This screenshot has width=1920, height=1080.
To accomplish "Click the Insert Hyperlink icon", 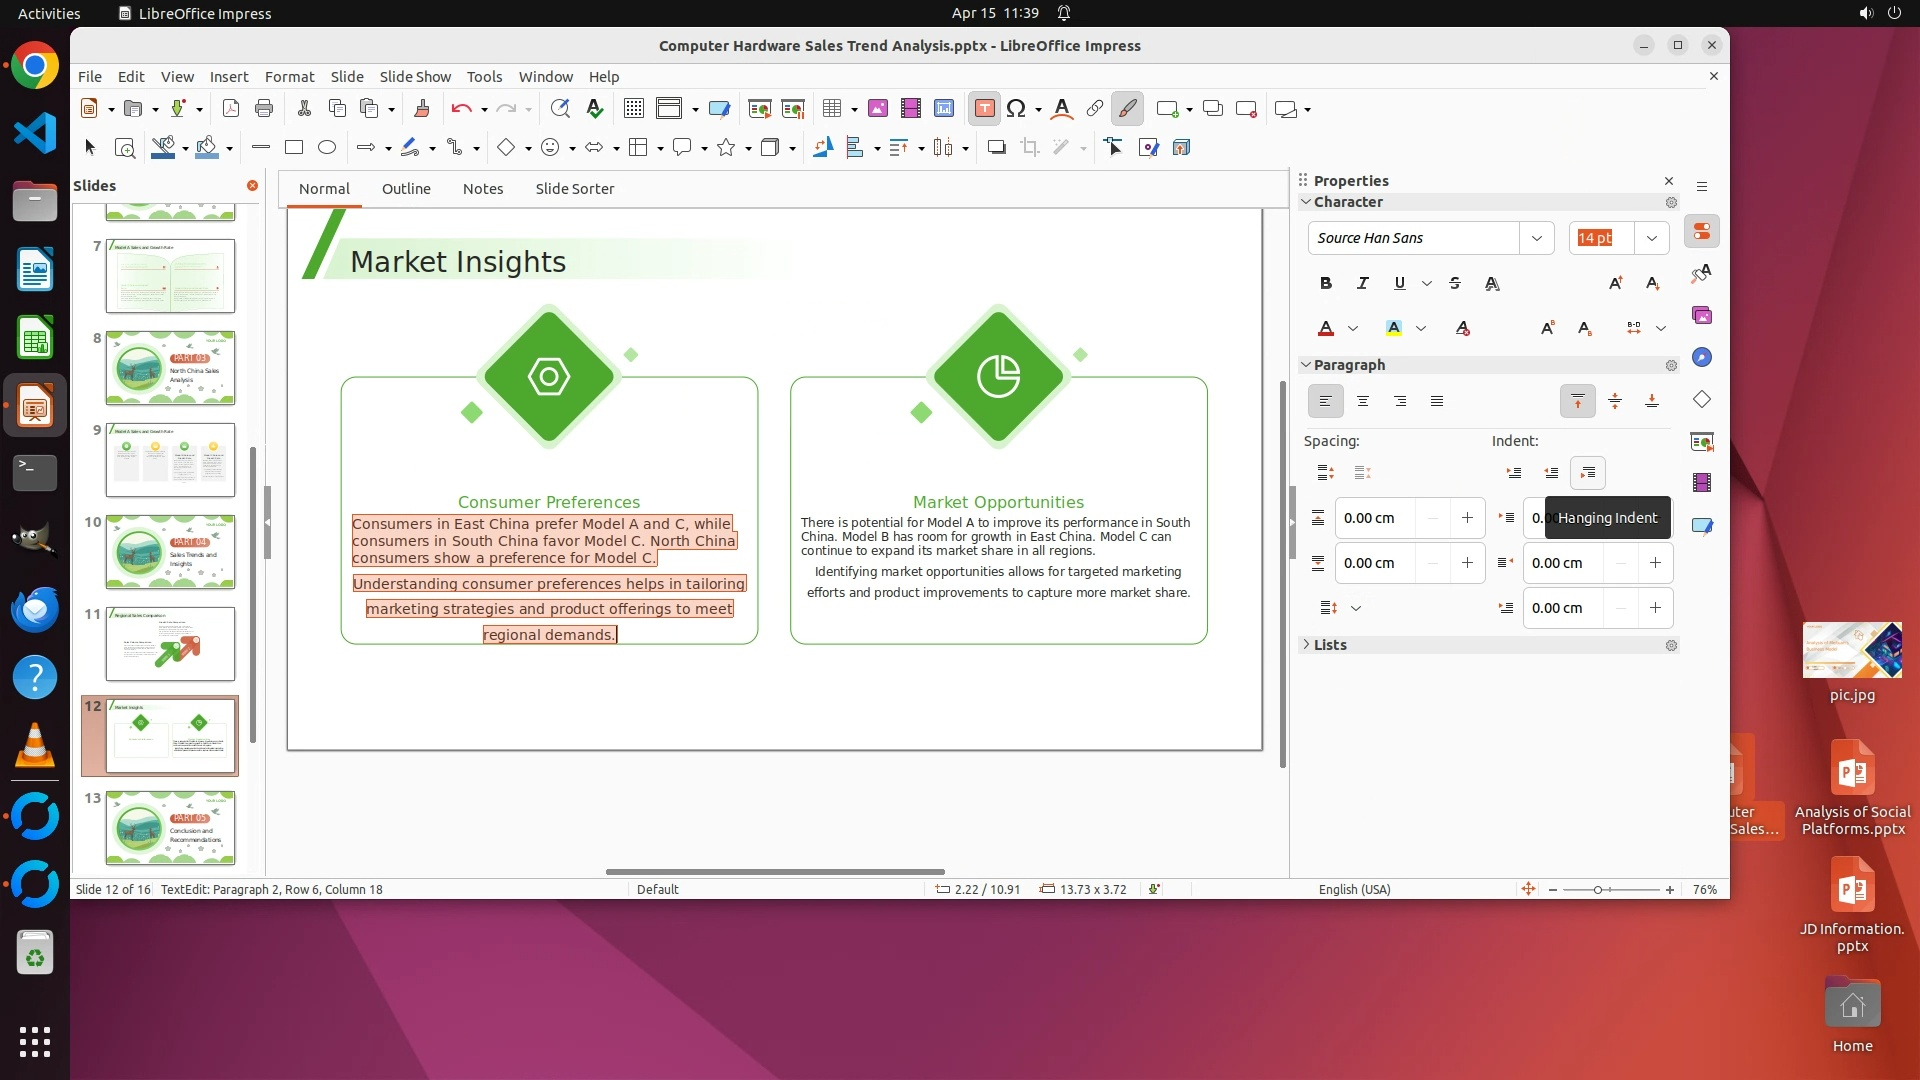I will (1095, 109).
